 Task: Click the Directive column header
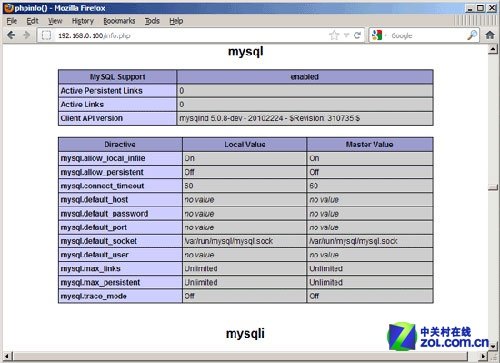point(120,144)
